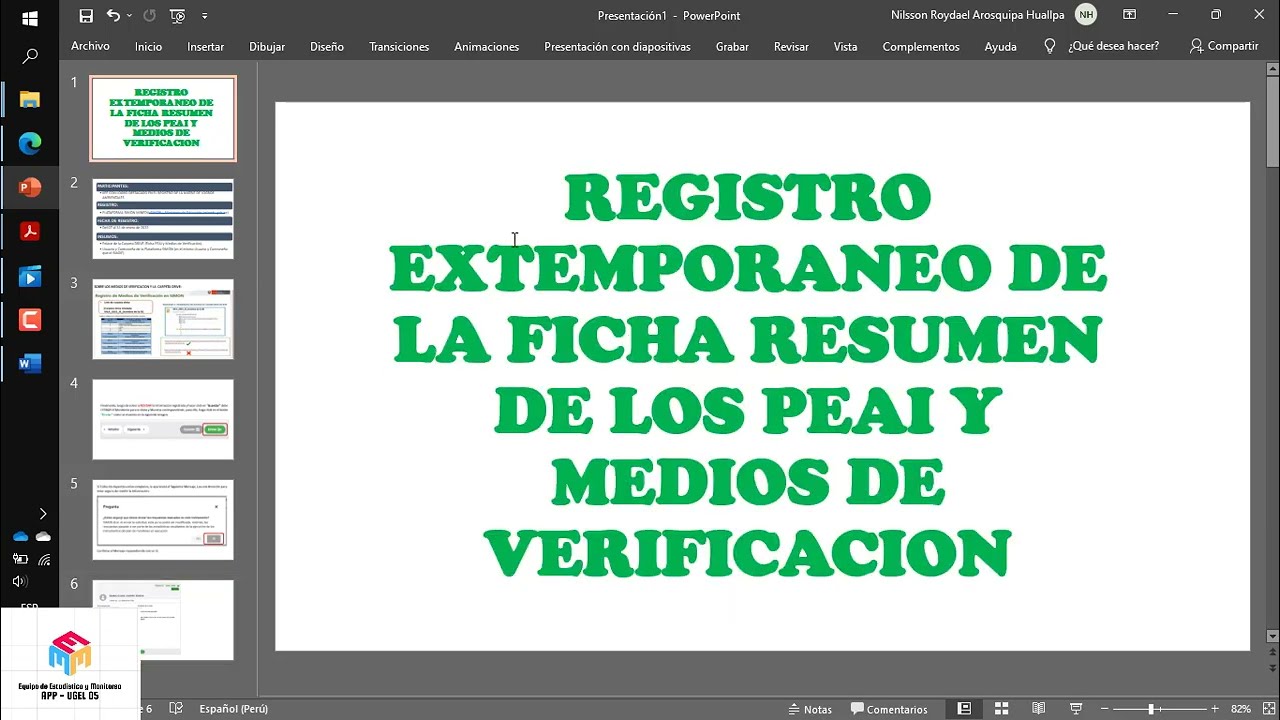This screenshot has height=720, width=1280.
Task: Select slide 4 thumbnail
Action: click(163, 419)
